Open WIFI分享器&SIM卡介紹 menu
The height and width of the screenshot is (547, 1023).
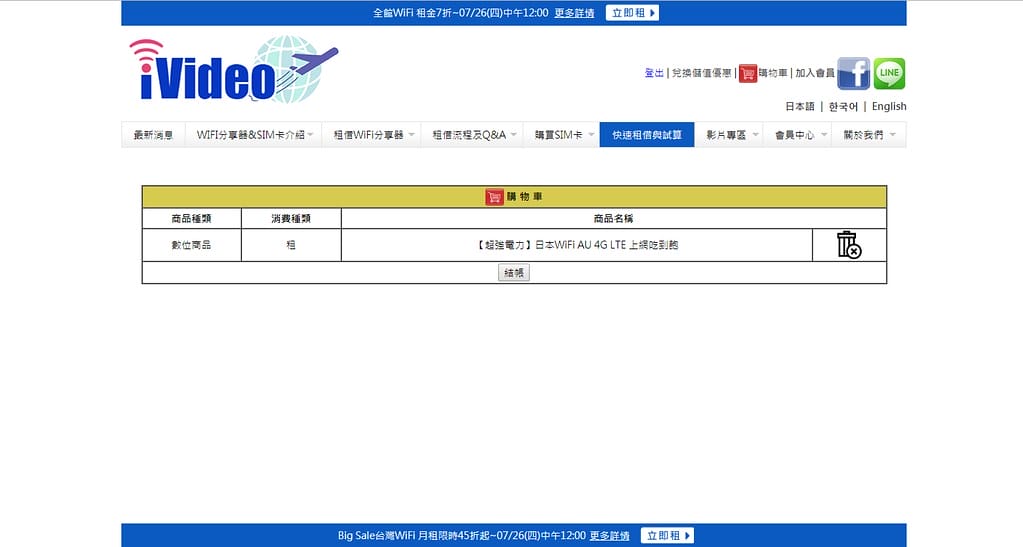coord(251,135)
